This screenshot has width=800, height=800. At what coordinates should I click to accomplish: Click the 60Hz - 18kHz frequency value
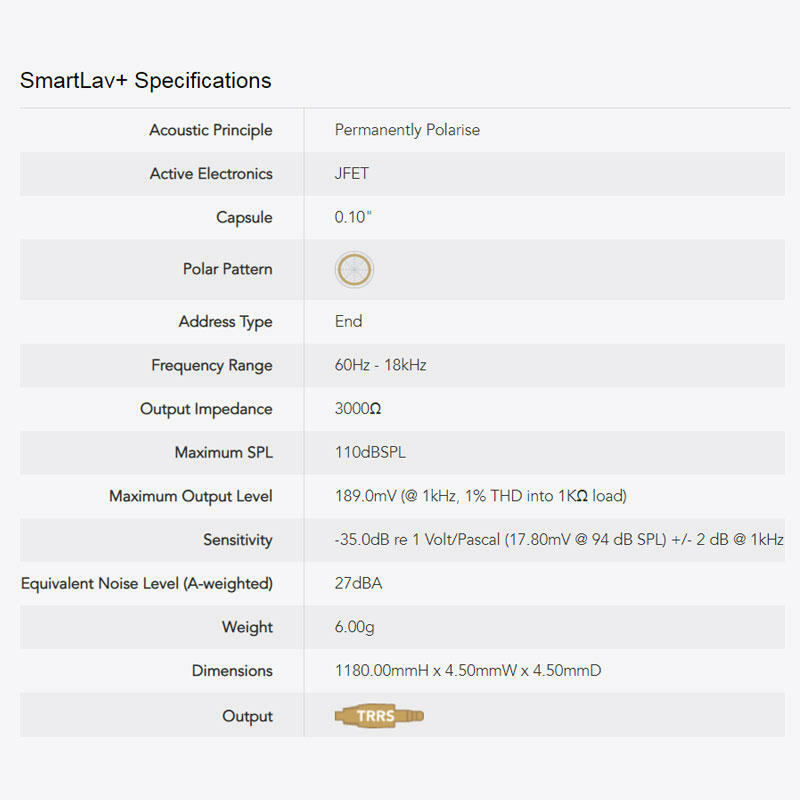380,365
